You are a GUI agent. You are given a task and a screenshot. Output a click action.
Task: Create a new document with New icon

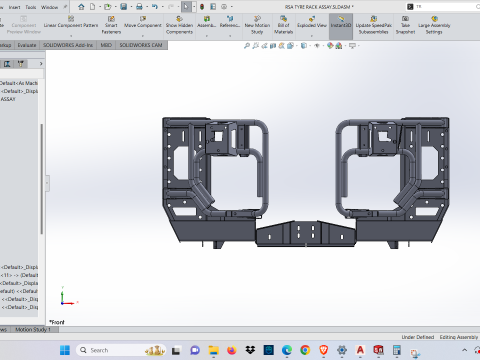click(x=92, y=7)
